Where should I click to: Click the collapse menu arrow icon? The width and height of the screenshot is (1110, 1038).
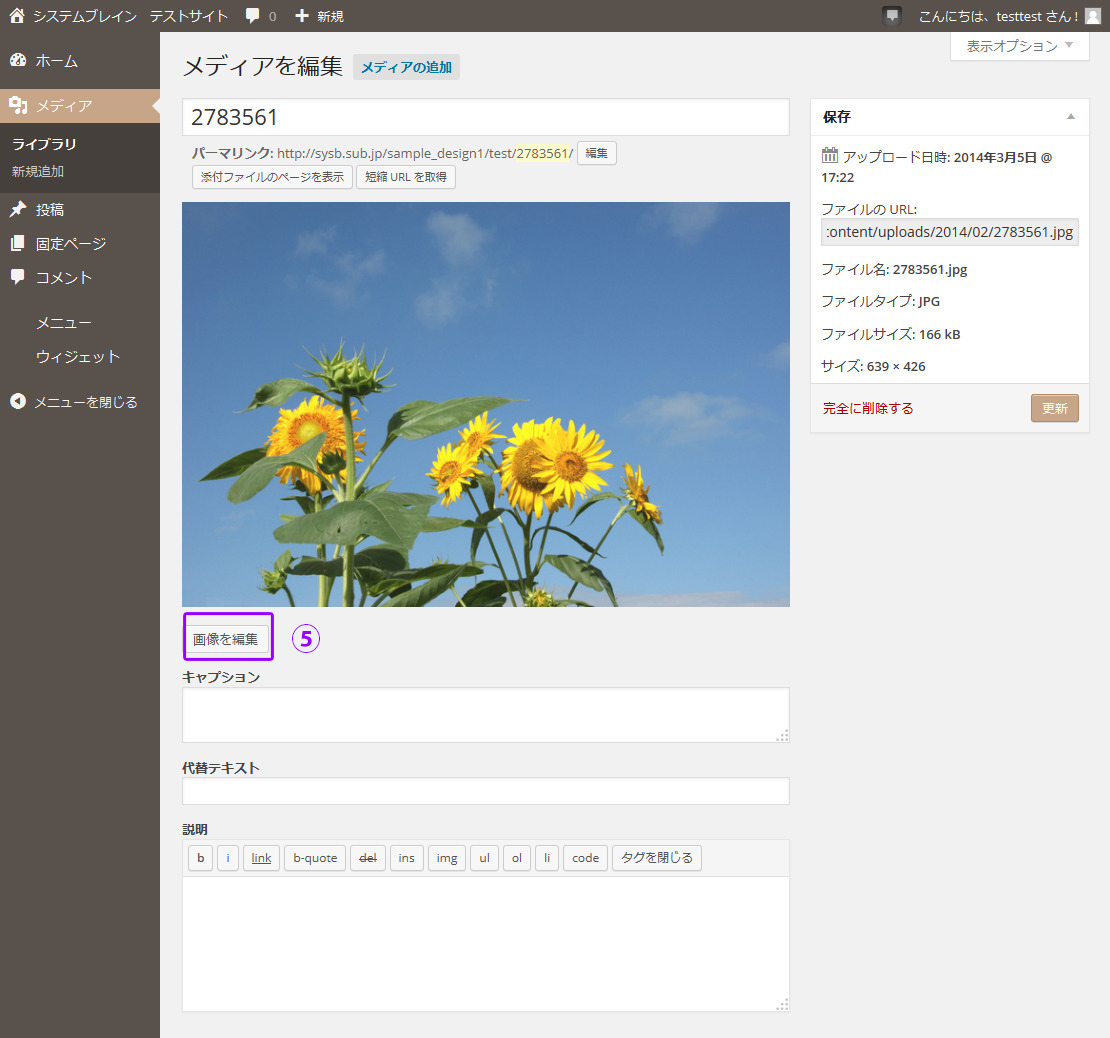coord(17,402)
